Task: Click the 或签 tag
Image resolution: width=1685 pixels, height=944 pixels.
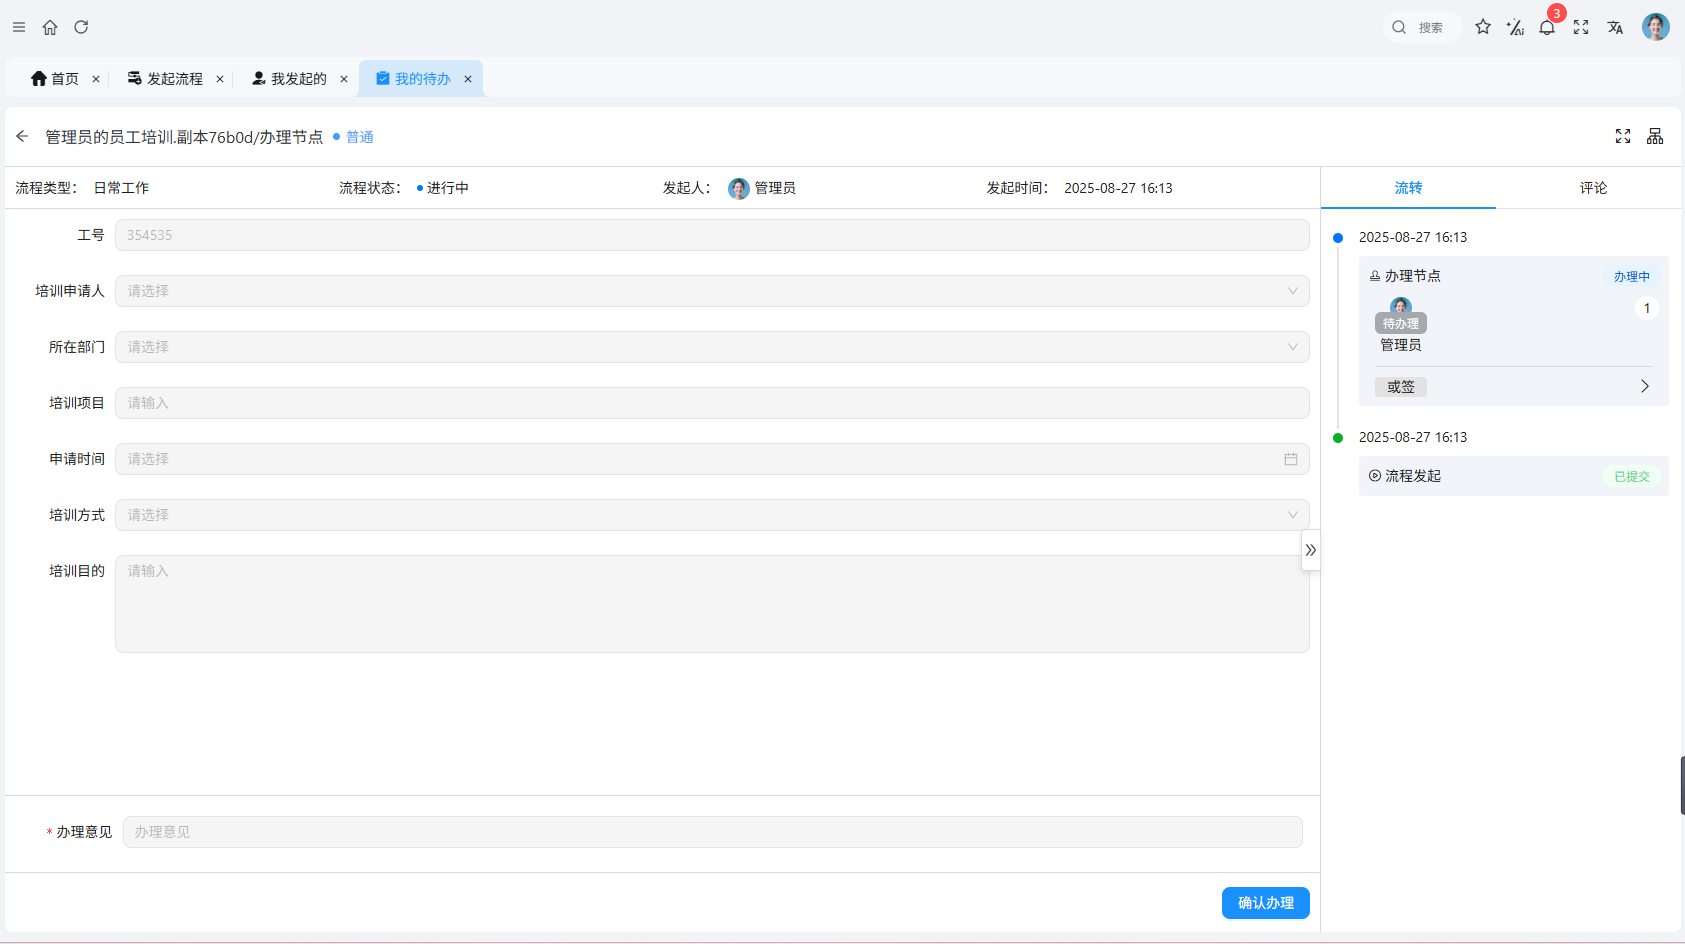Action: [x=1400, y=387]
